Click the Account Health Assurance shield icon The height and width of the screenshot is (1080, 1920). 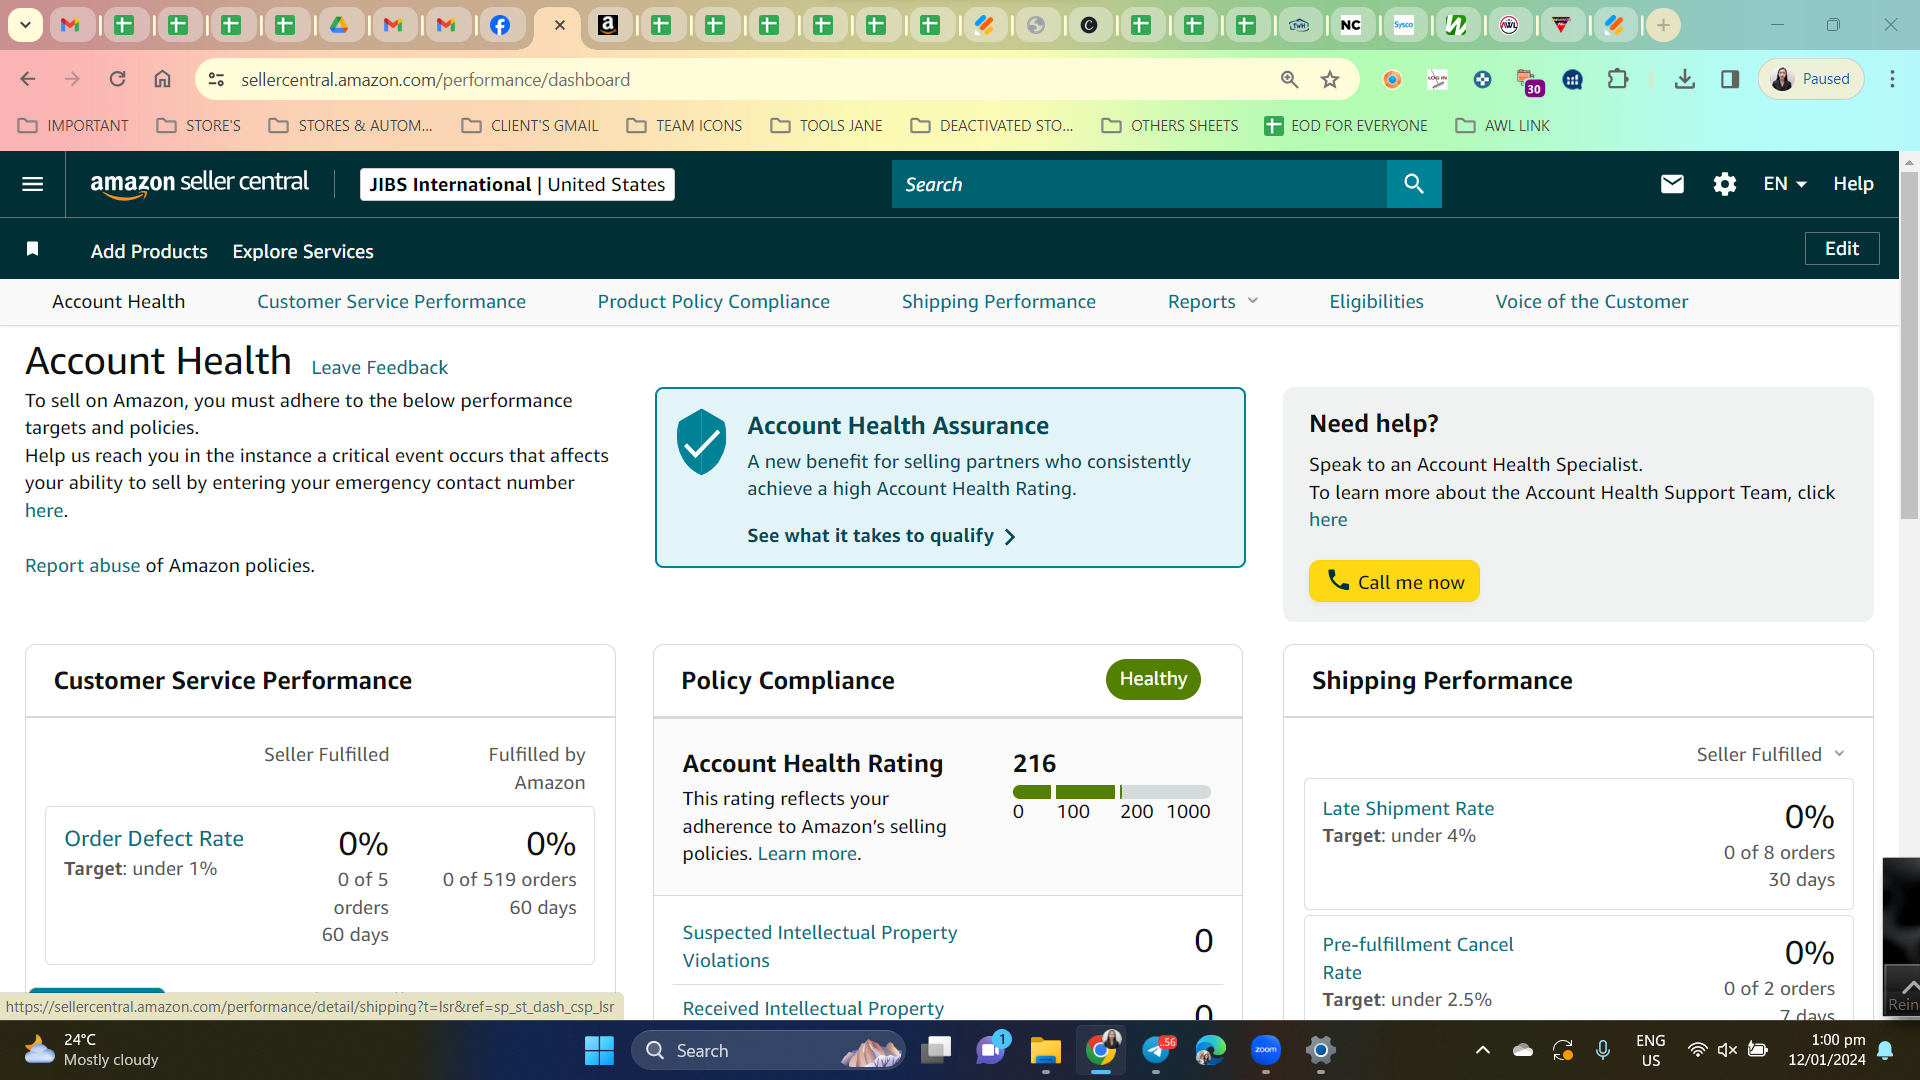701,442
